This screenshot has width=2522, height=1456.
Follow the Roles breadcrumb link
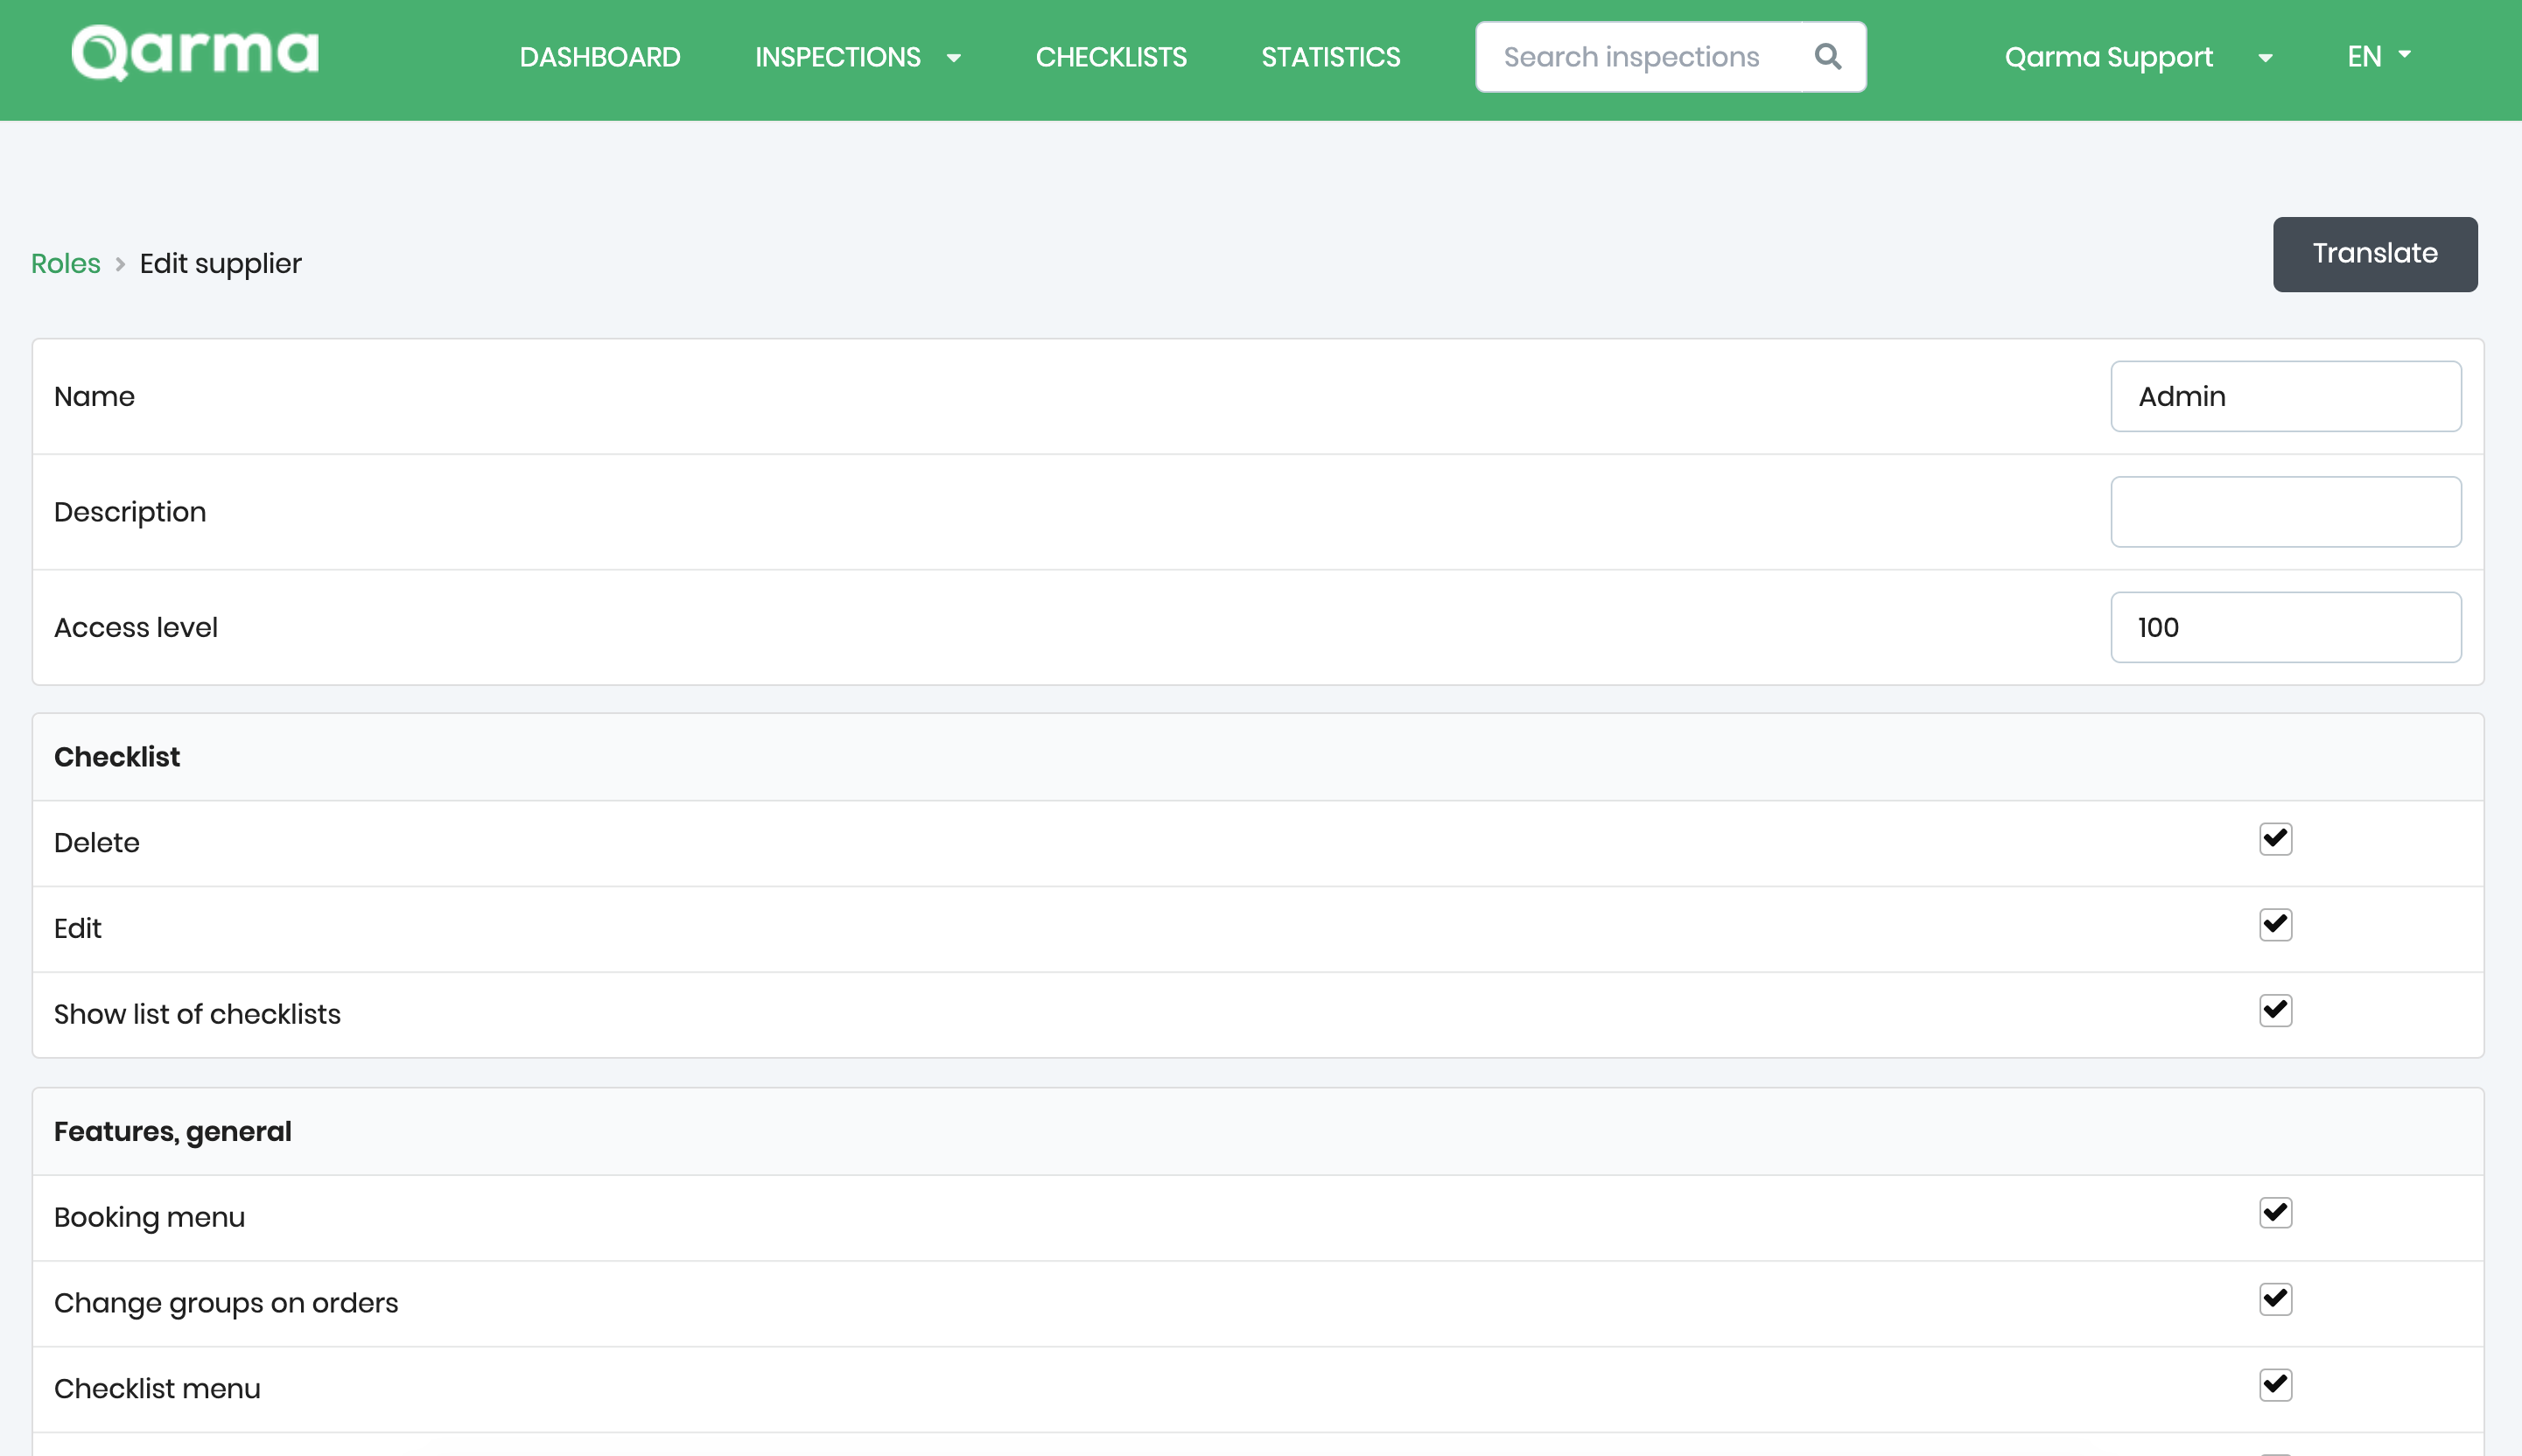[66, 264]
